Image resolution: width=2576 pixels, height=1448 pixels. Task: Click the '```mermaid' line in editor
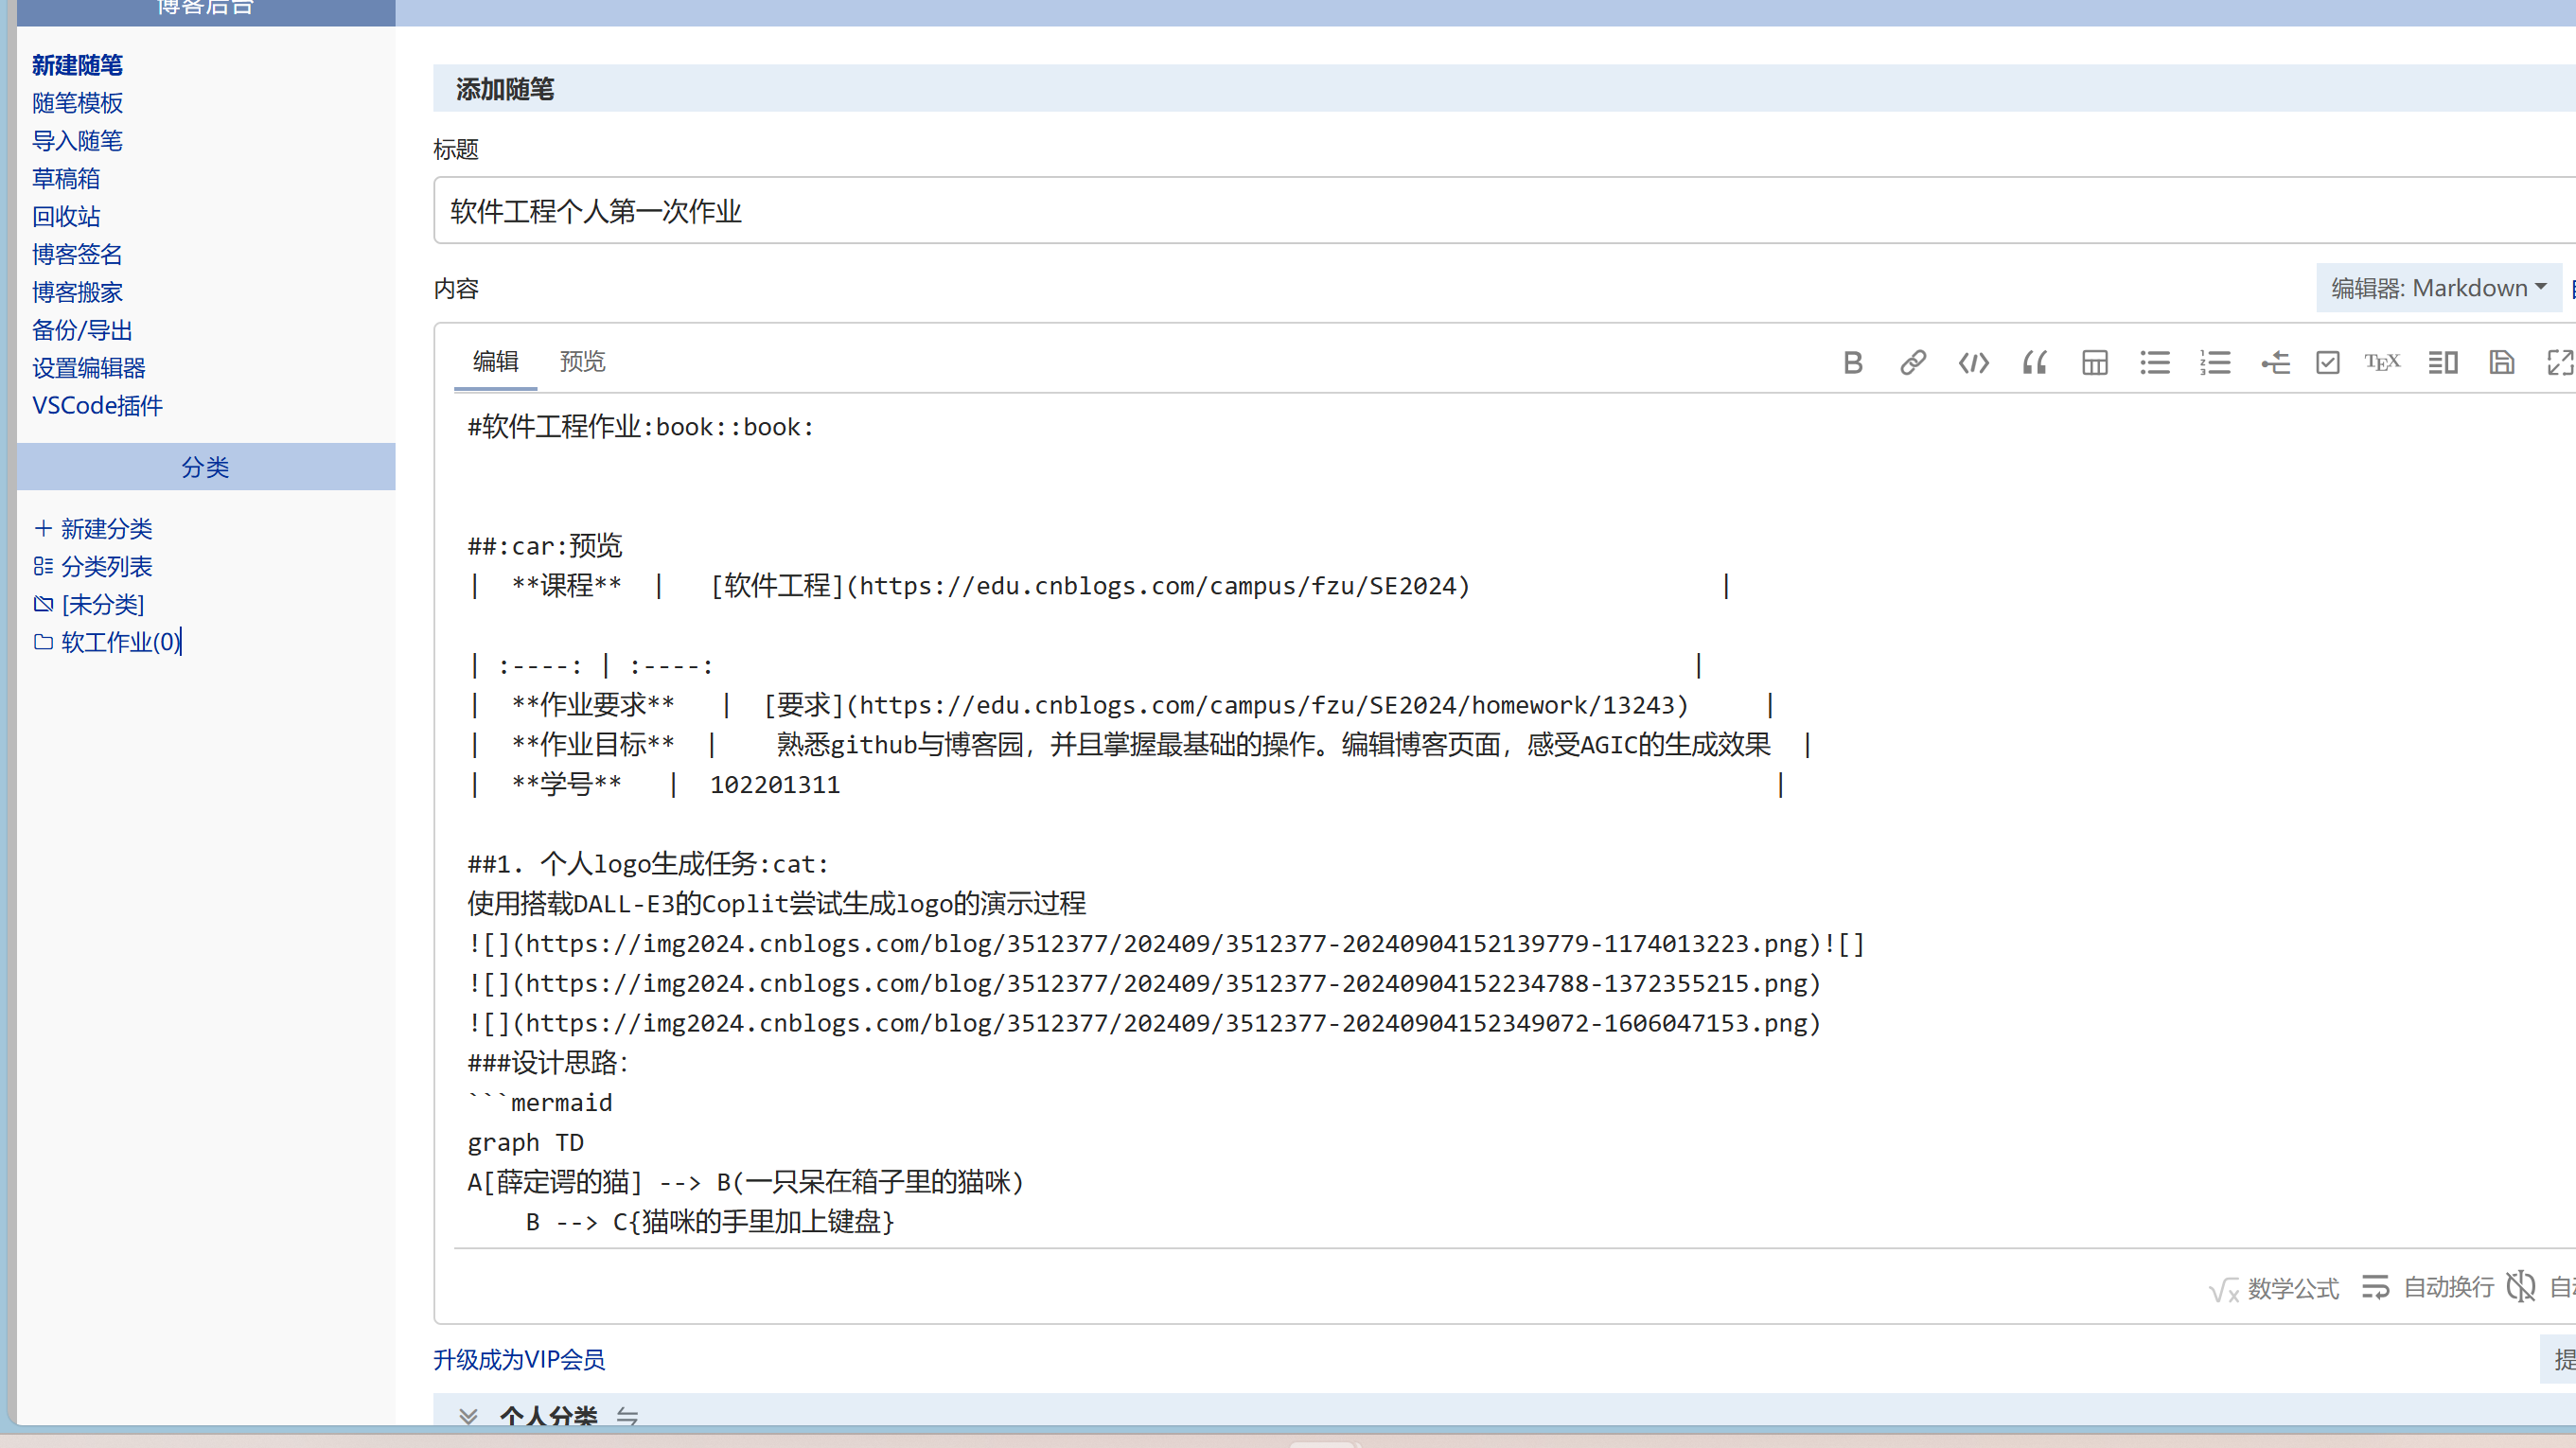coord(540,1103)
